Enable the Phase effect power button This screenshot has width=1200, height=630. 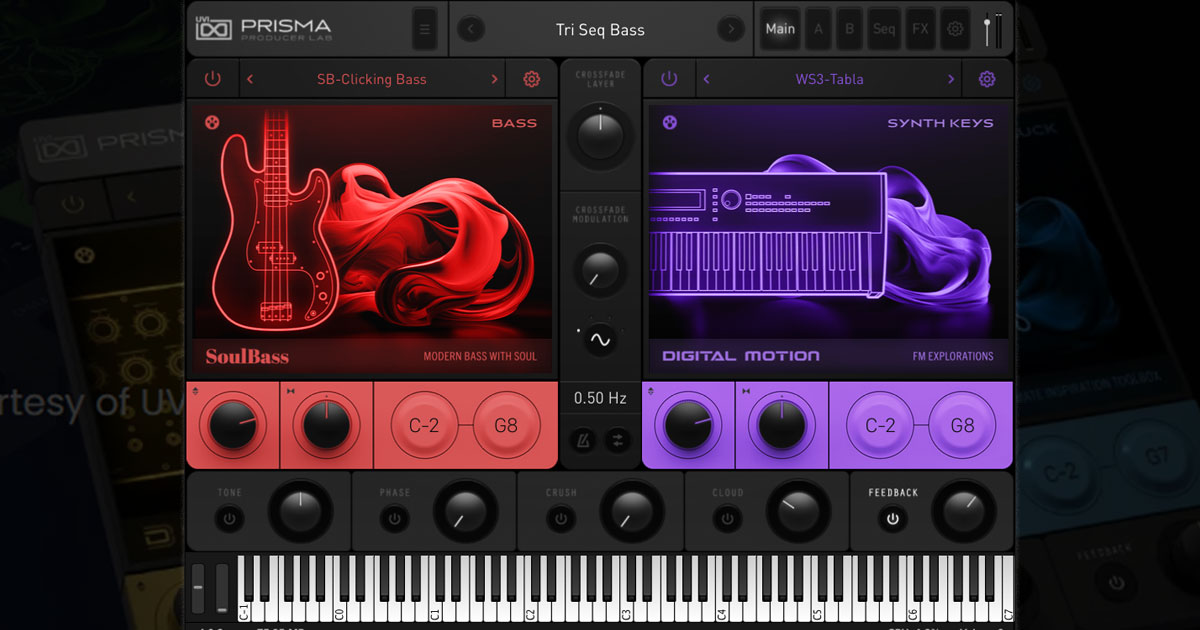[394, 519]
